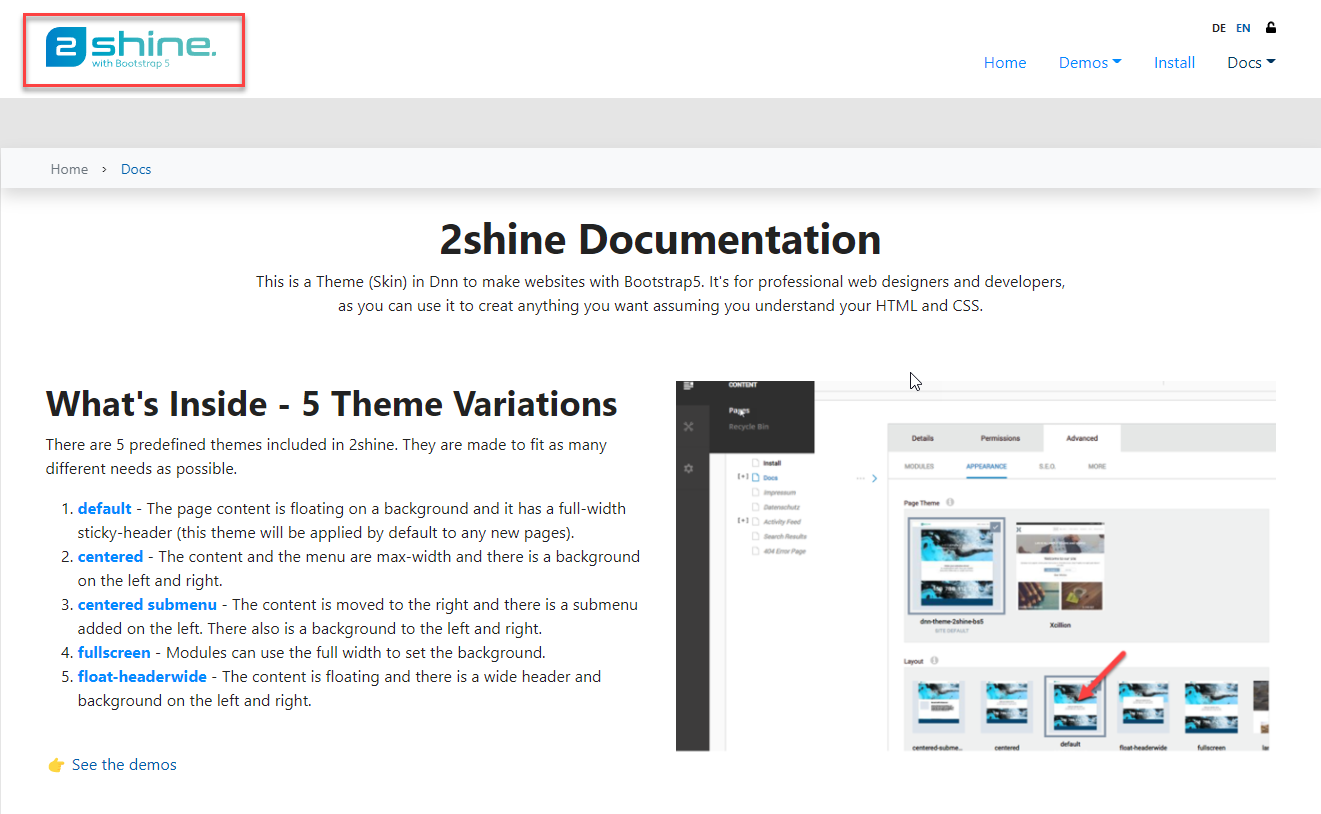Select the dnn-theme-2shine-bs5 theme thumbnail

[x=953, y=565]
